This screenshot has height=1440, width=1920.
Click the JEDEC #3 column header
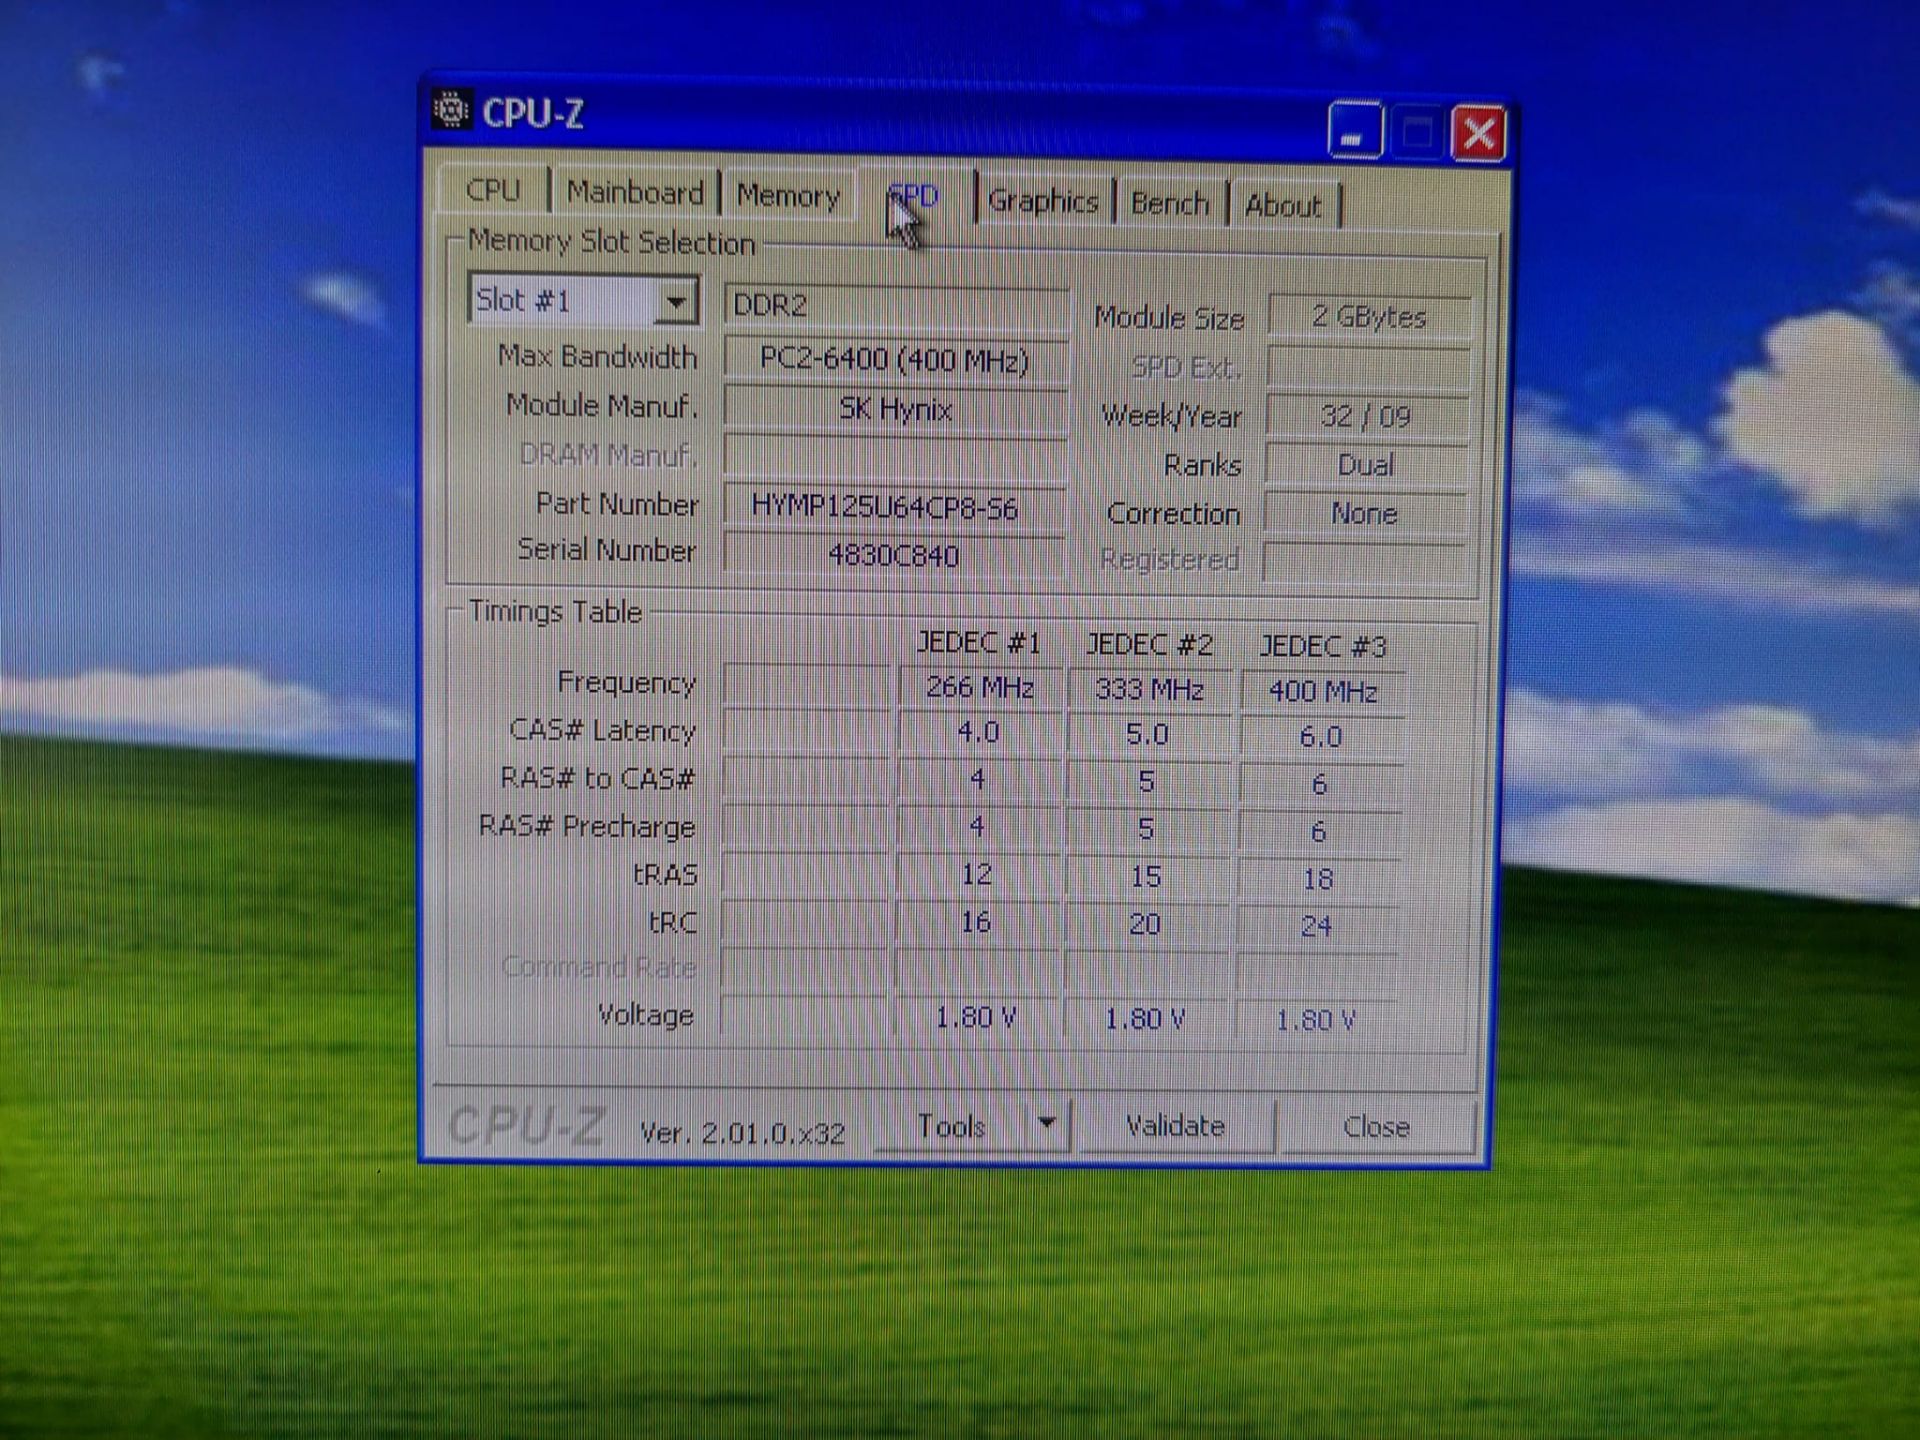click(1323, 647)
